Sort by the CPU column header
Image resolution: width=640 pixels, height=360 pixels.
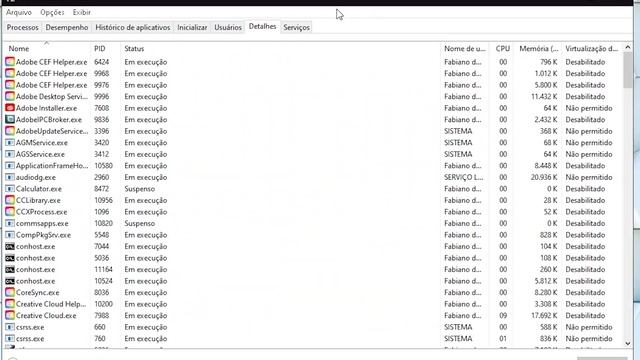(502, 49)
